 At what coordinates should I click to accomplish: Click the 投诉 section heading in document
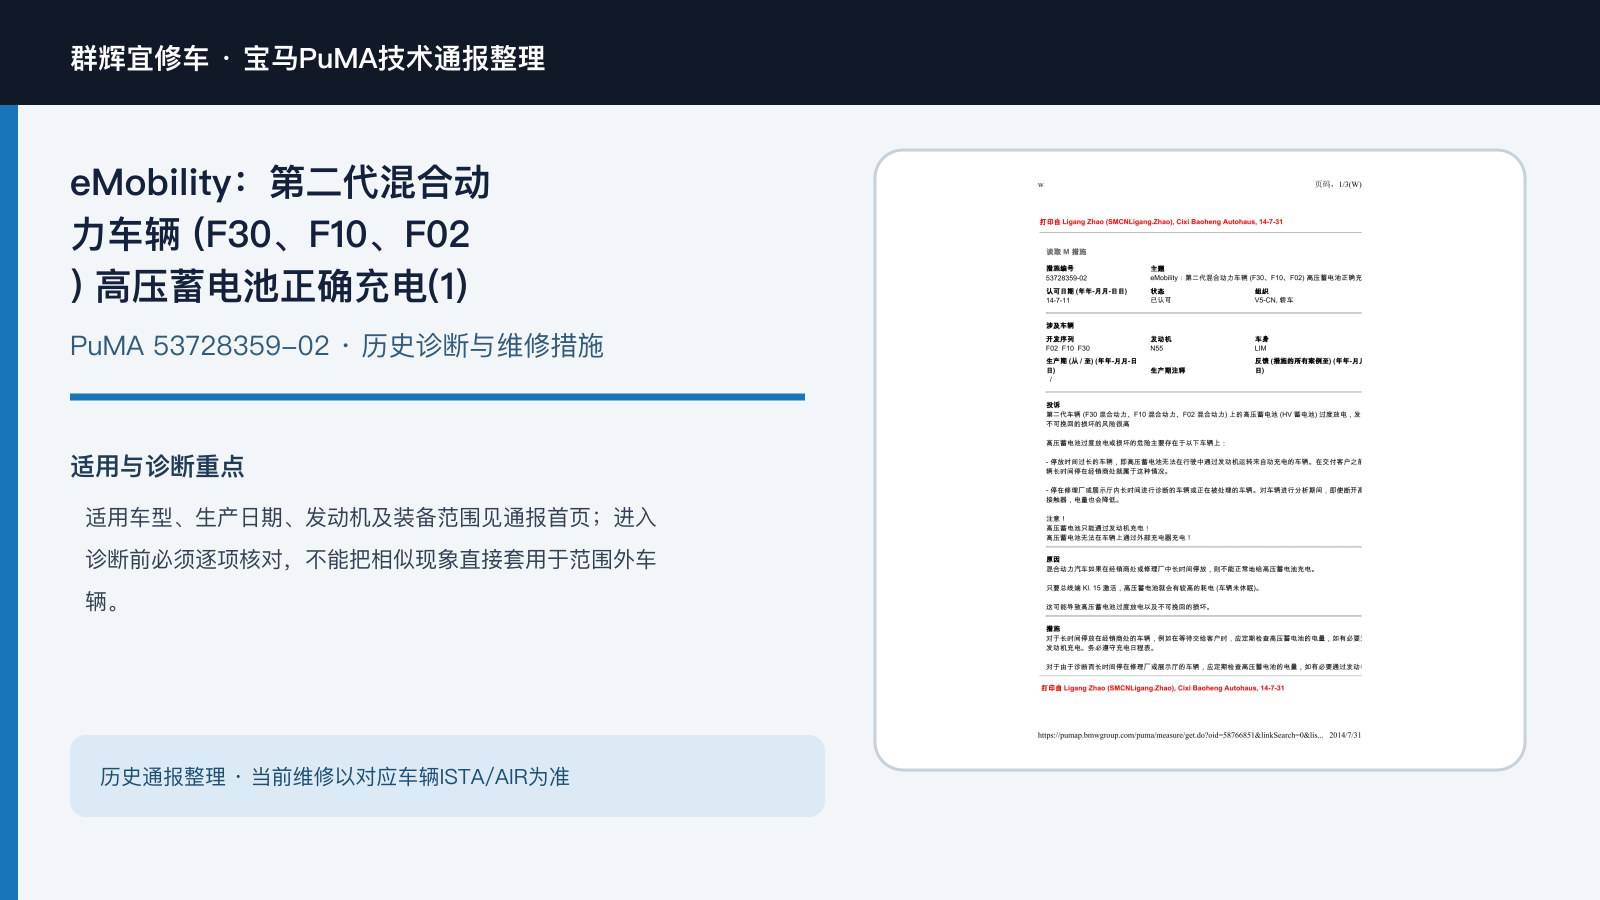coord(1053,405)
